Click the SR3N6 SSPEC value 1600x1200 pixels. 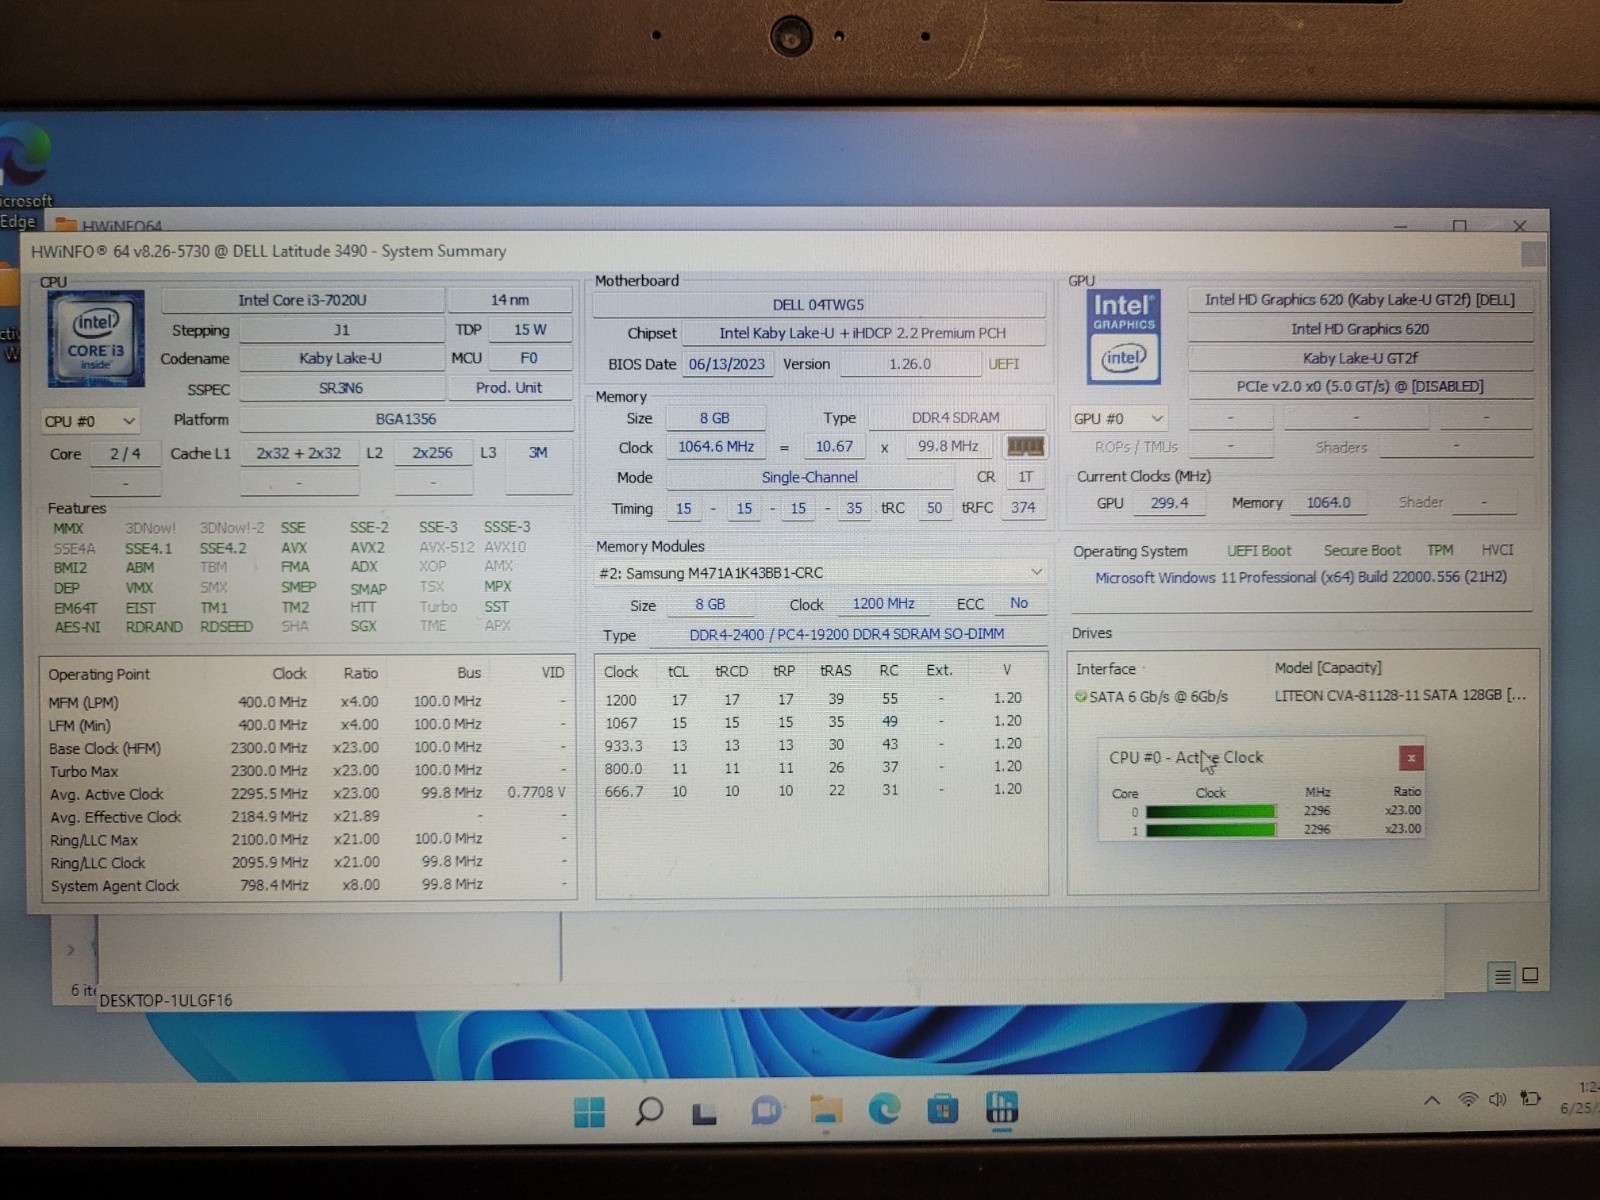pos(340,388)
